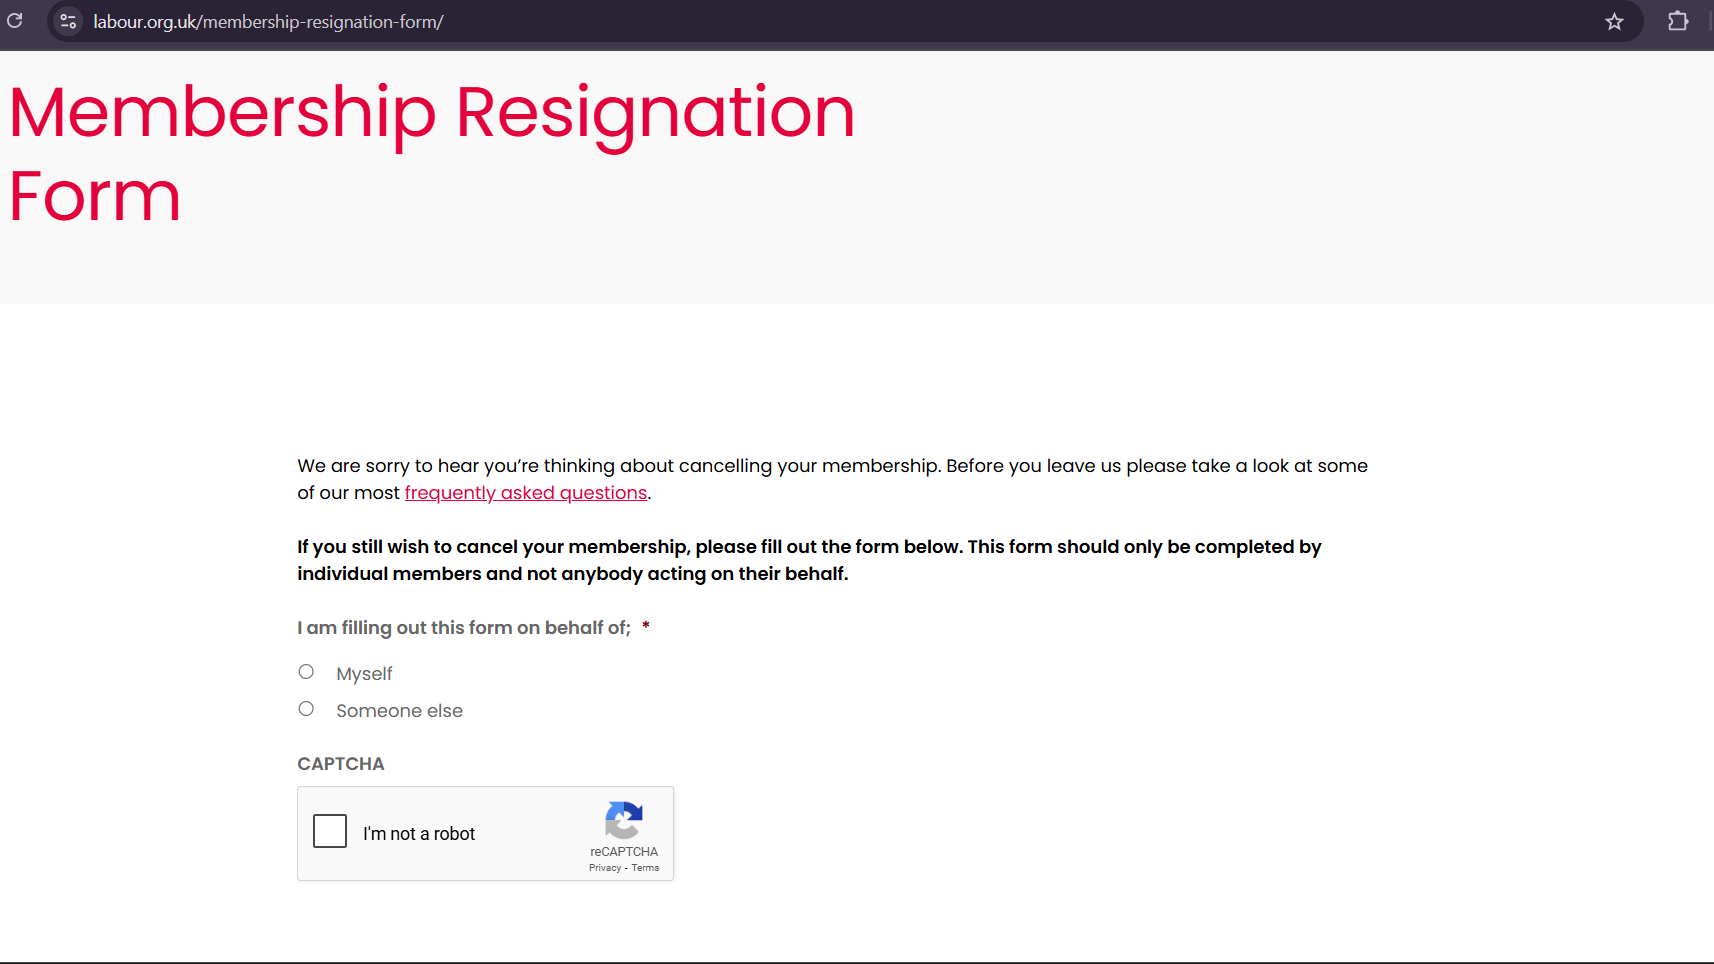Image resolution: width=1714 pixels, height=964 pixels.
Task: Open the frequently asked questions link
Action: coord(526,493)
